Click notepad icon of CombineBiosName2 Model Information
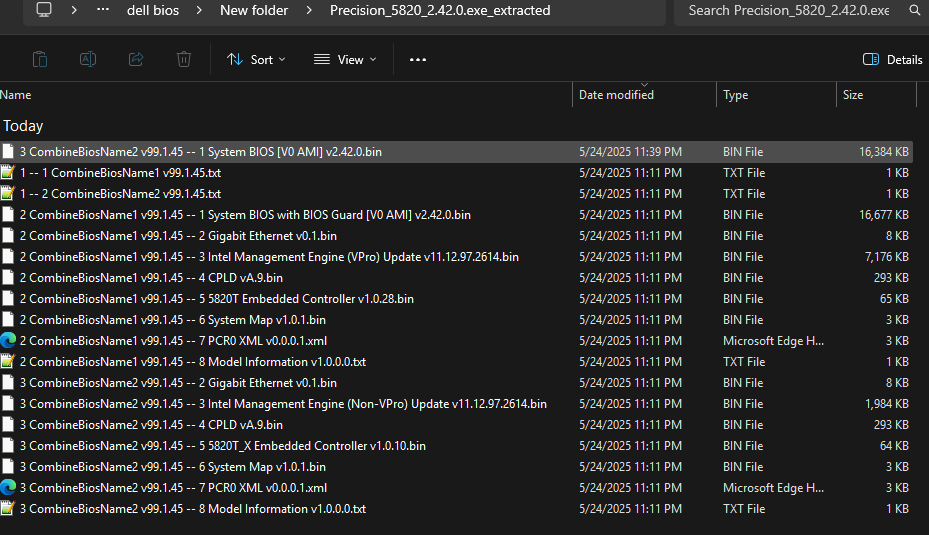The width and height of the screenshot is (929, 535). coord(8,508)
